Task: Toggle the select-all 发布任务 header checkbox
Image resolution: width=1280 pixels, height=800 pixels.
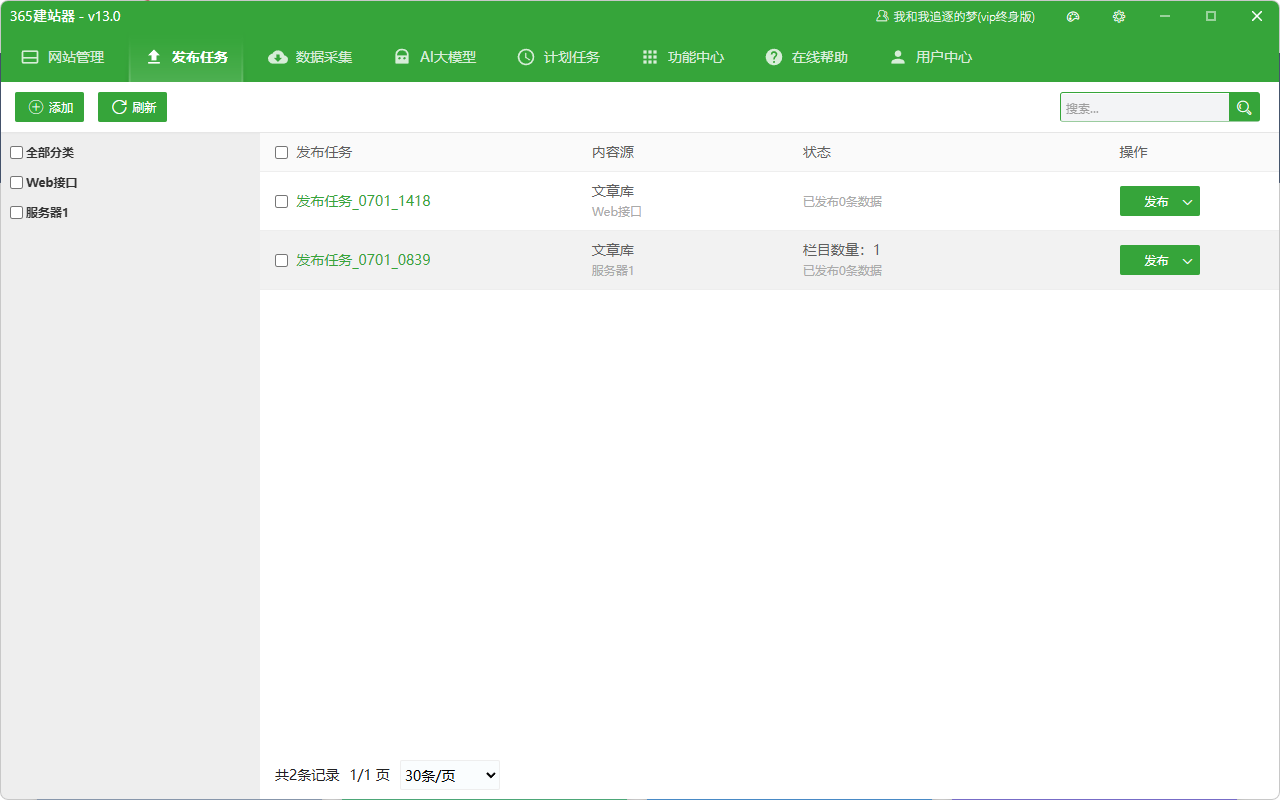Action: (281, 152)
